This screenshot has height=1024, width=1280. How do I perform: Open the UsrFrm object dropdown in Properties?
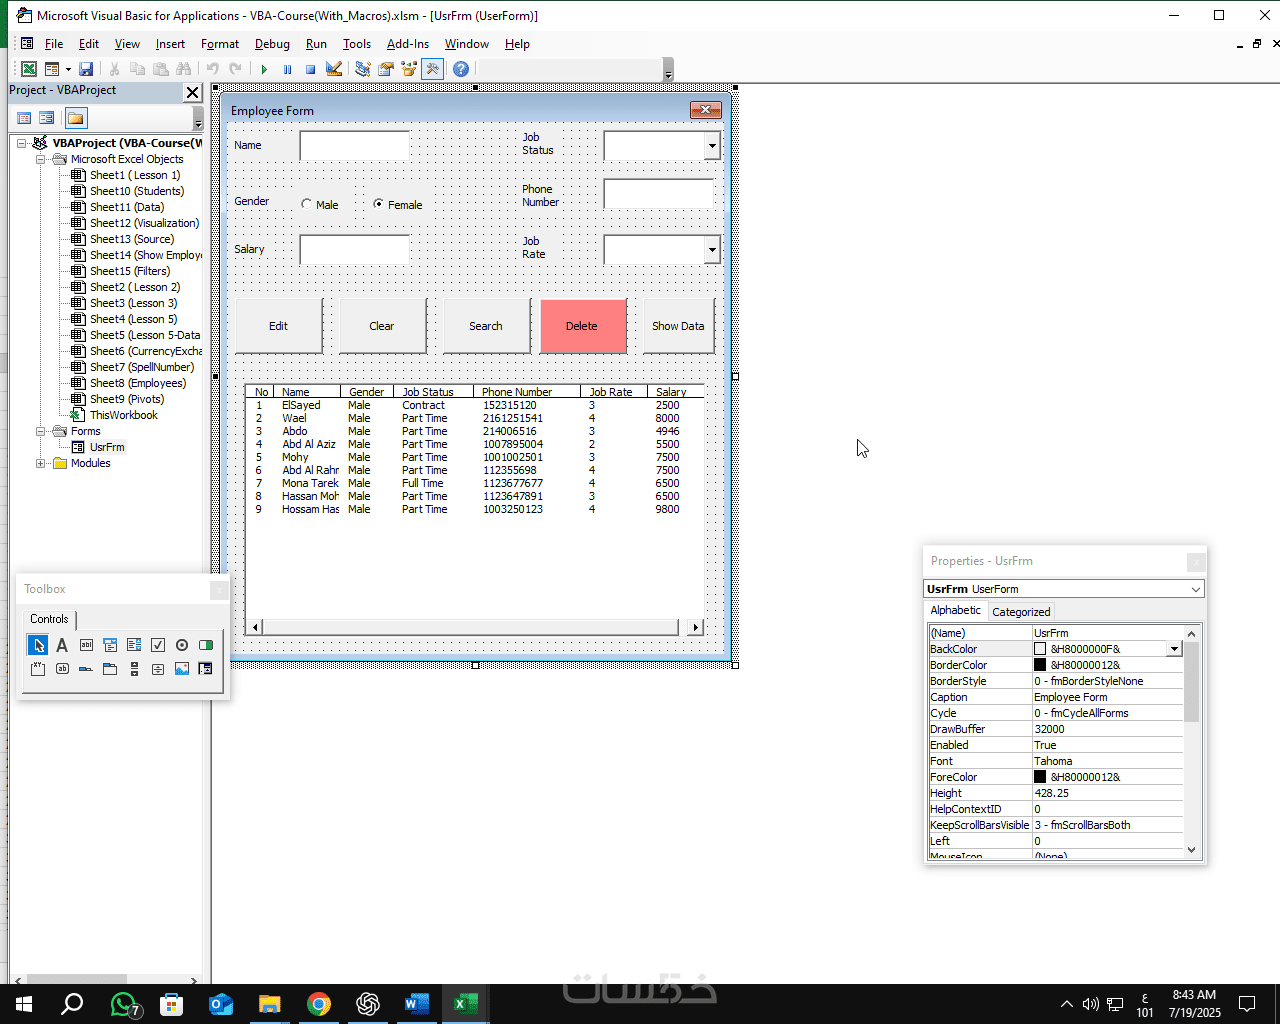pyautogui.click(x=1195, y=589)
